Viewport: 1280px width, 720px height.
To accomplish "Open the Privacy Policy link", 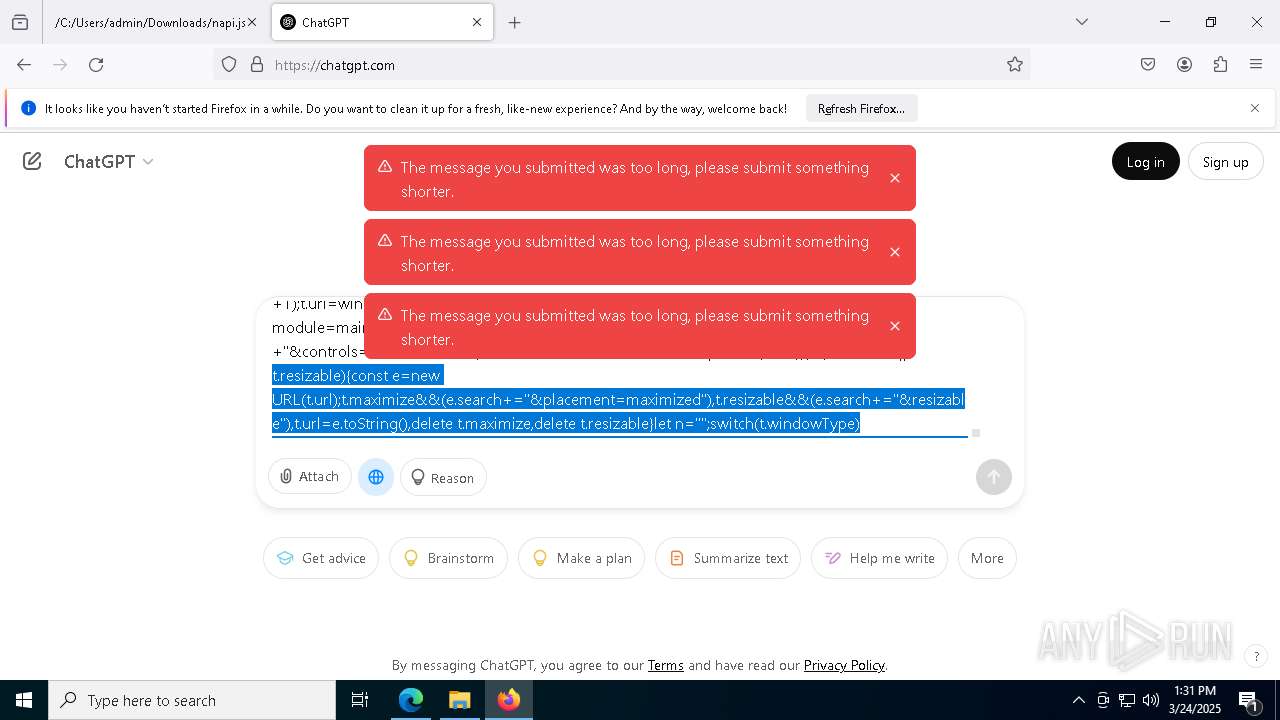I will (x=844, y=665).
